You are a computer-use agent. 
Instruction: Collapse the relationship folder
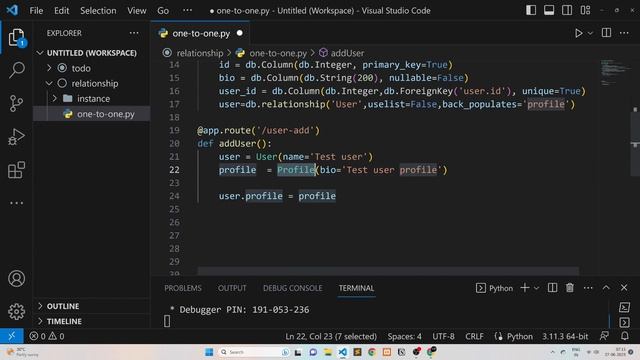tap(95, 83)
